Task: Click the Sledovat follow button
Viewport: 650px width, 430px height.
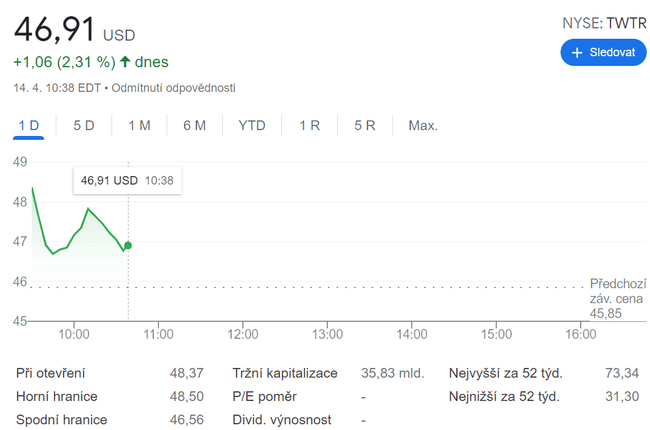Action: (x=603, y=52)
